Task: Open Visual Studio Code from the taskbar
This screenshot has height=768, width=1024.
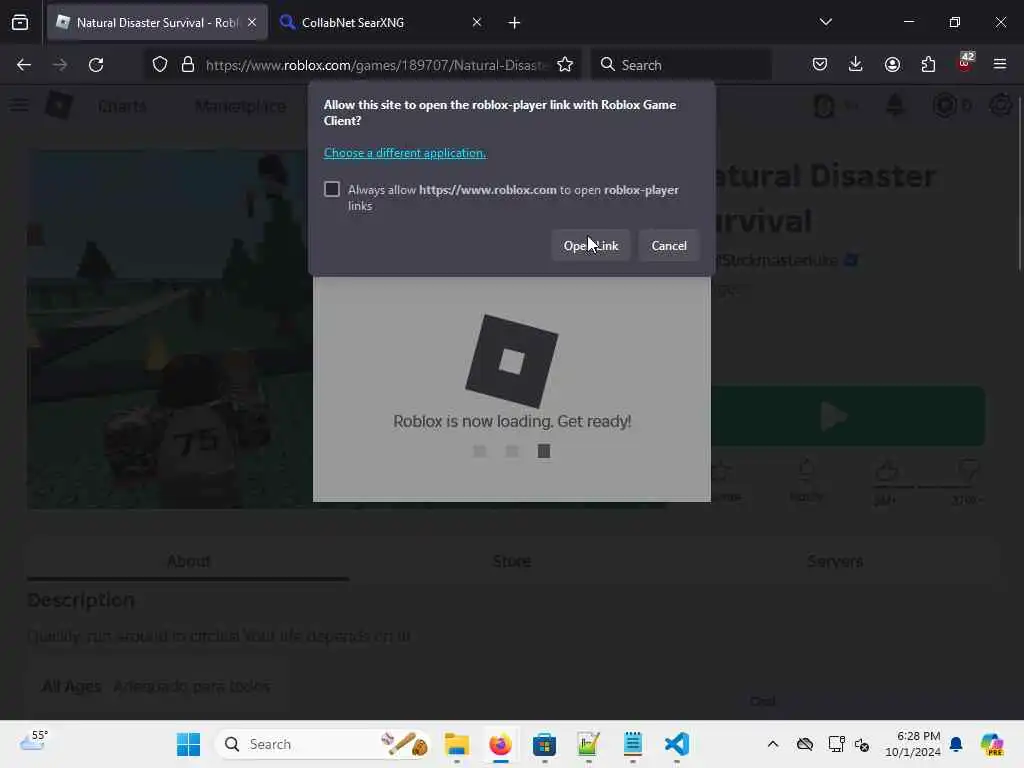Action: click(x=677, y=744)
